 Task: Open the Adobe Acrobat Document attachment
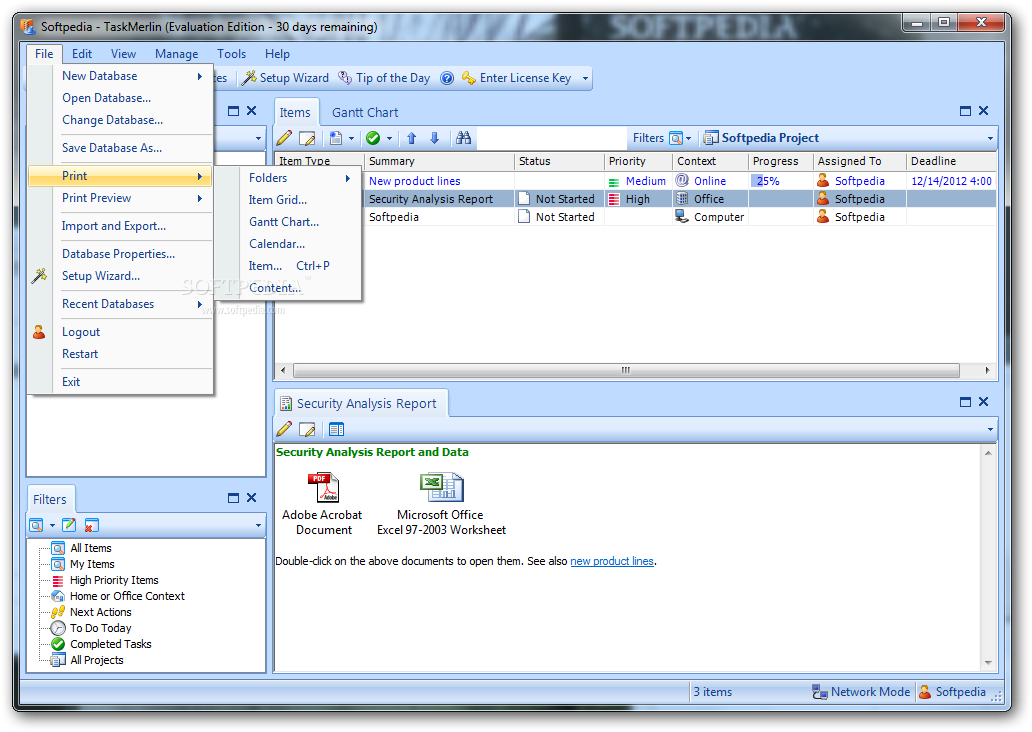point(322,504)
